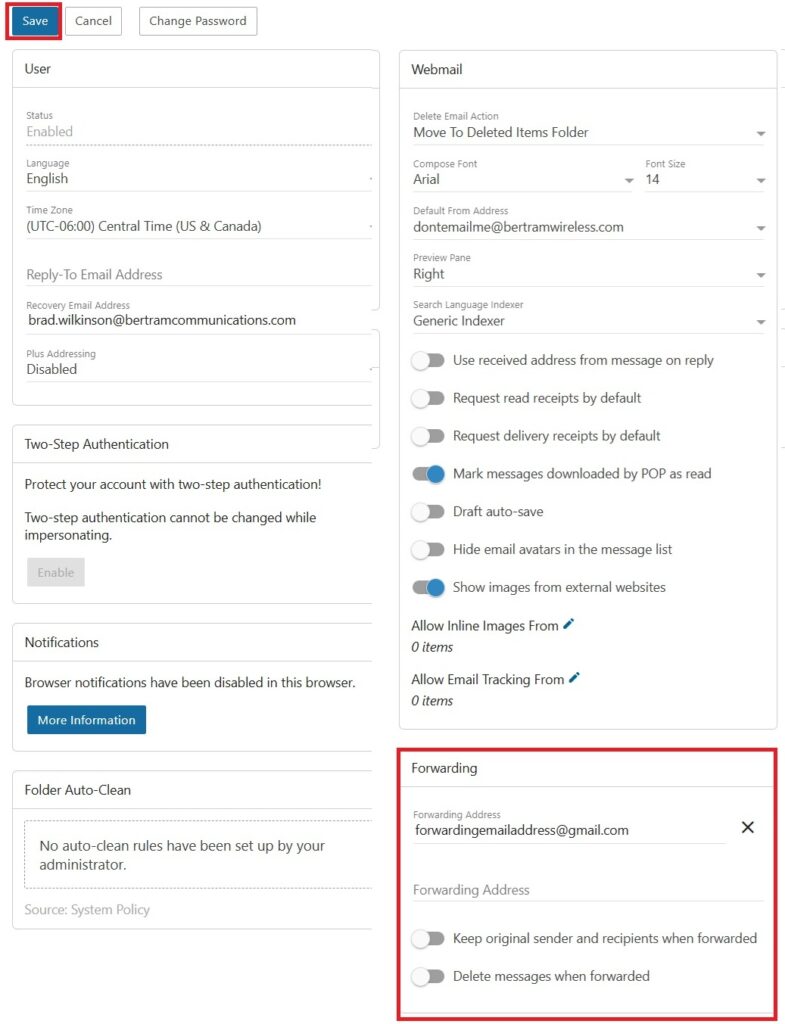
Task: Open the Delete Email Action dropdown
Action: 588,132
